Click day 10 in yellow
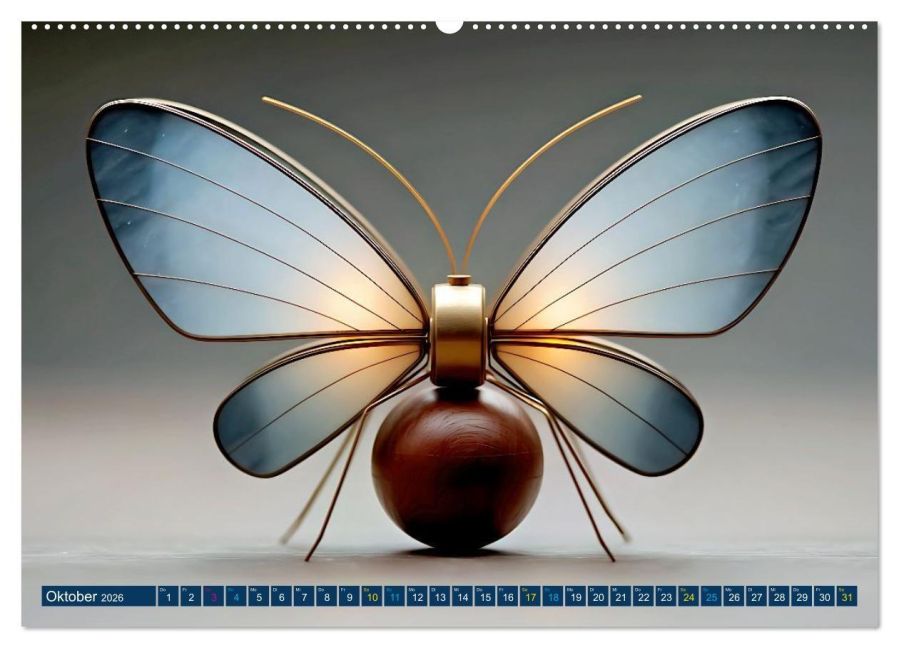Image resolution: width=899 pixels, height=648 pixels. (x=372, y=596)
